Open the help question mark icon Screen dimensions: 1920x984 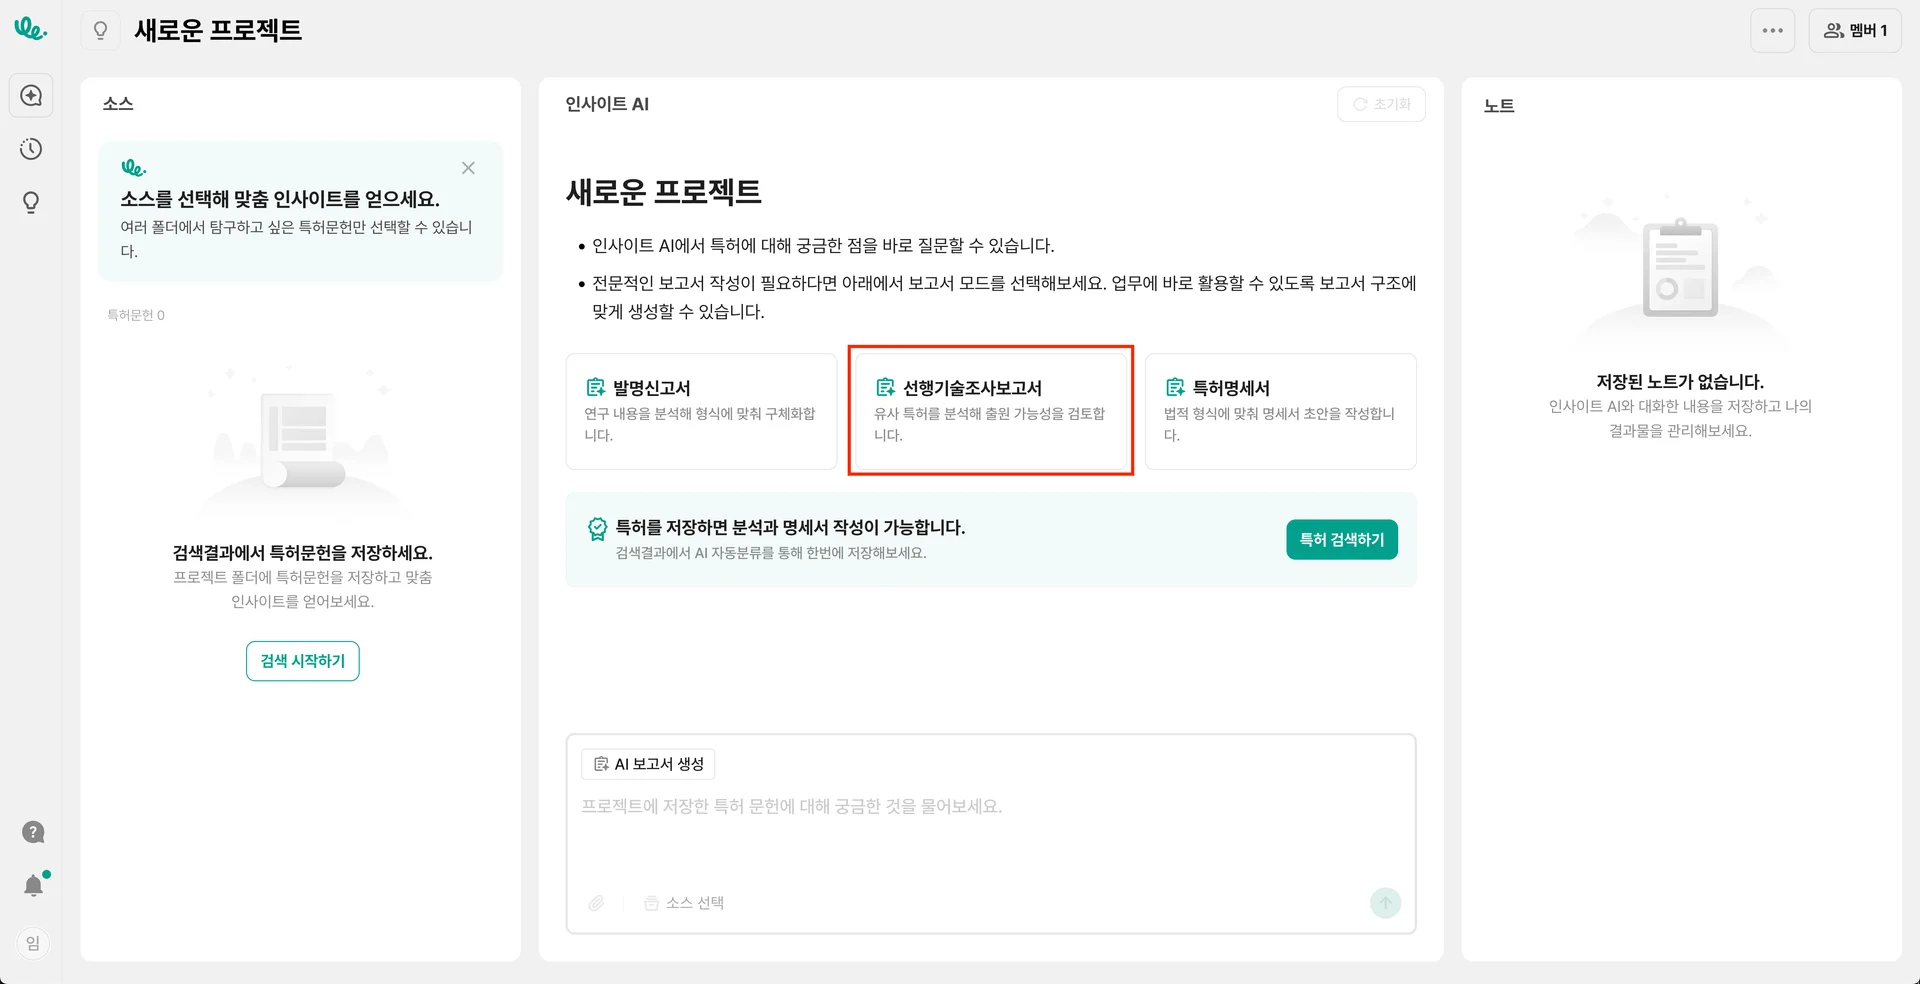33,832
